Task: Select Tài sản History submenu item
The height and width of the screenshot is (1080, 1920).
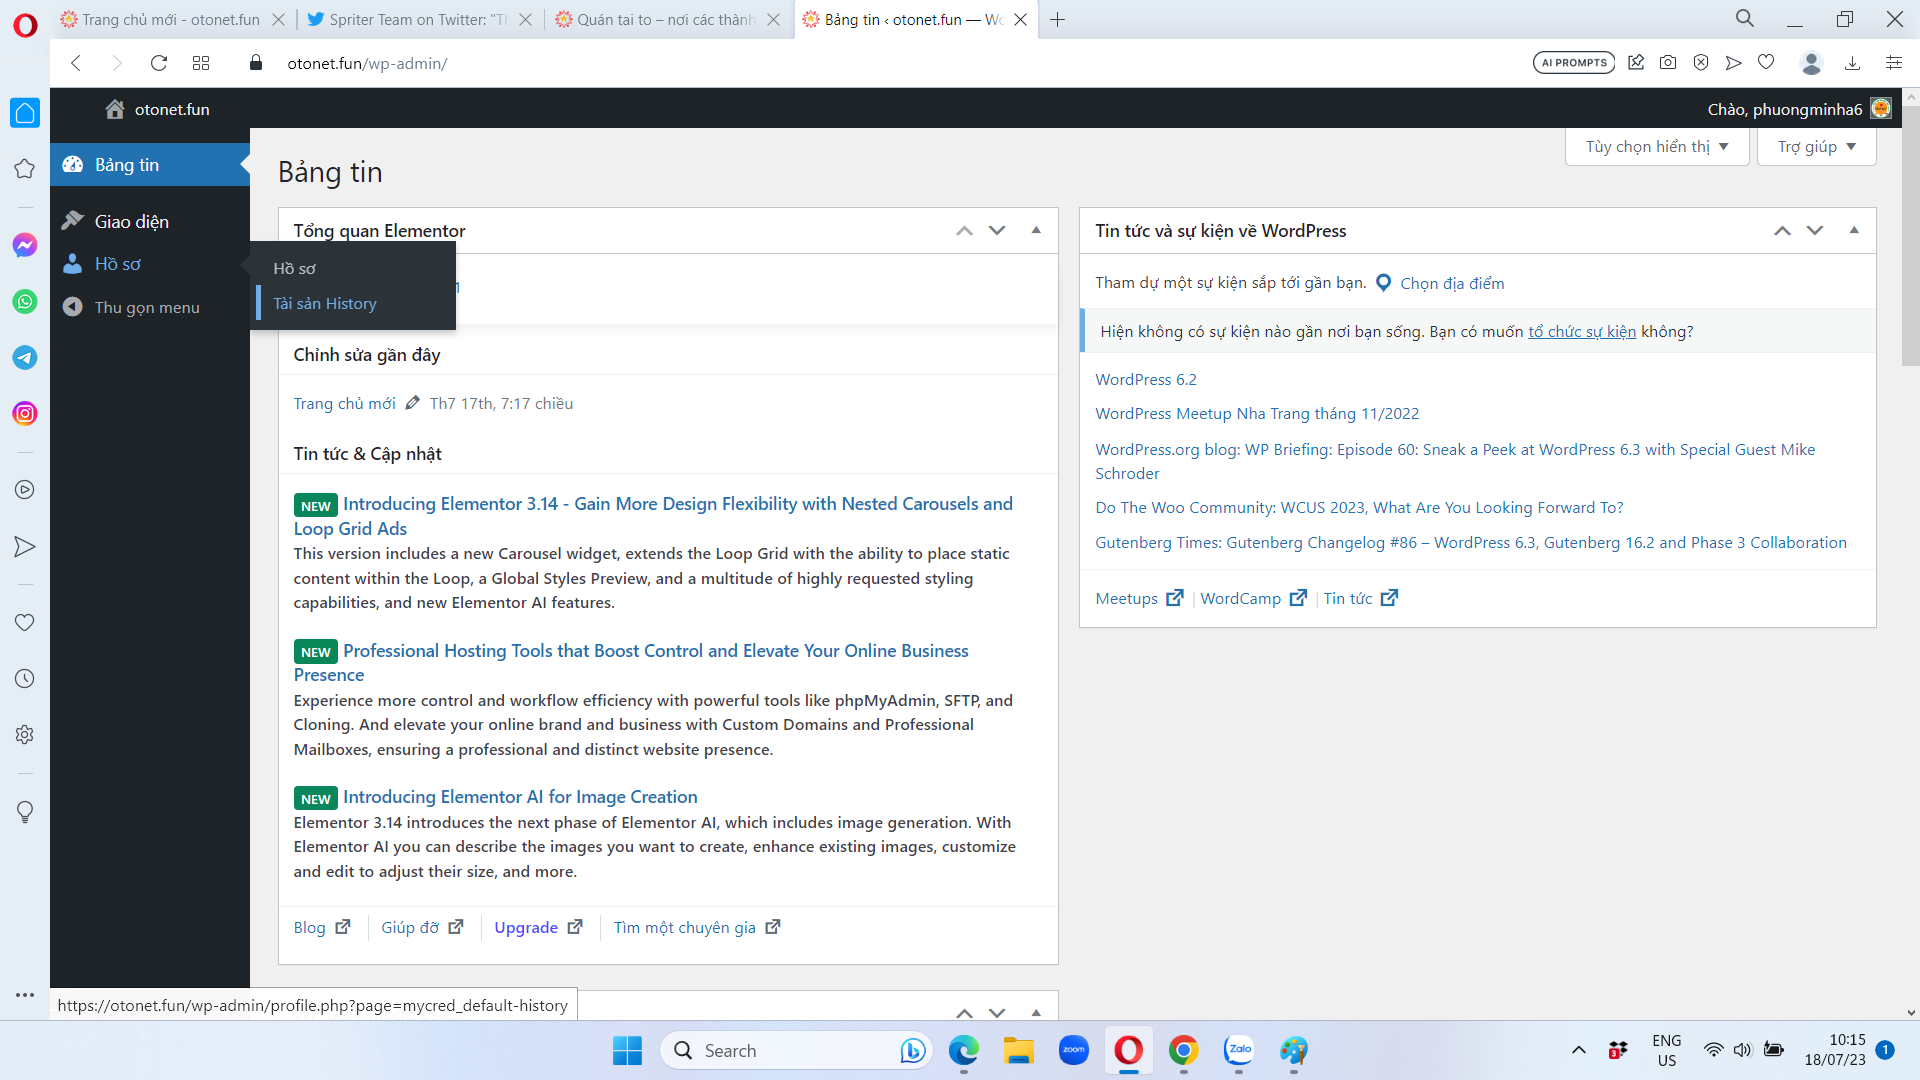Action: [325, 303]
